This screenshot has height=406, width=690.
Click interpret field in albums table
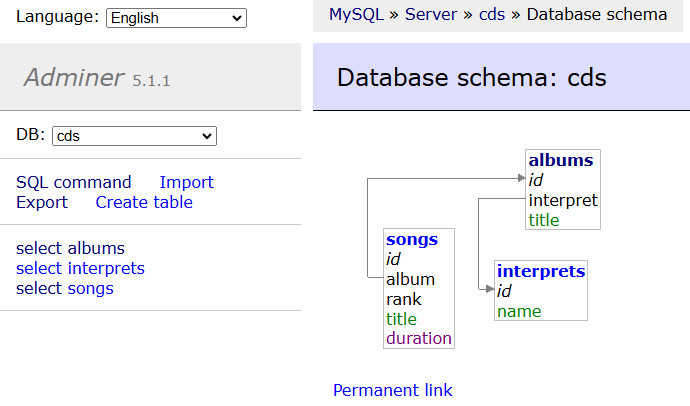[x=563, y=200]
